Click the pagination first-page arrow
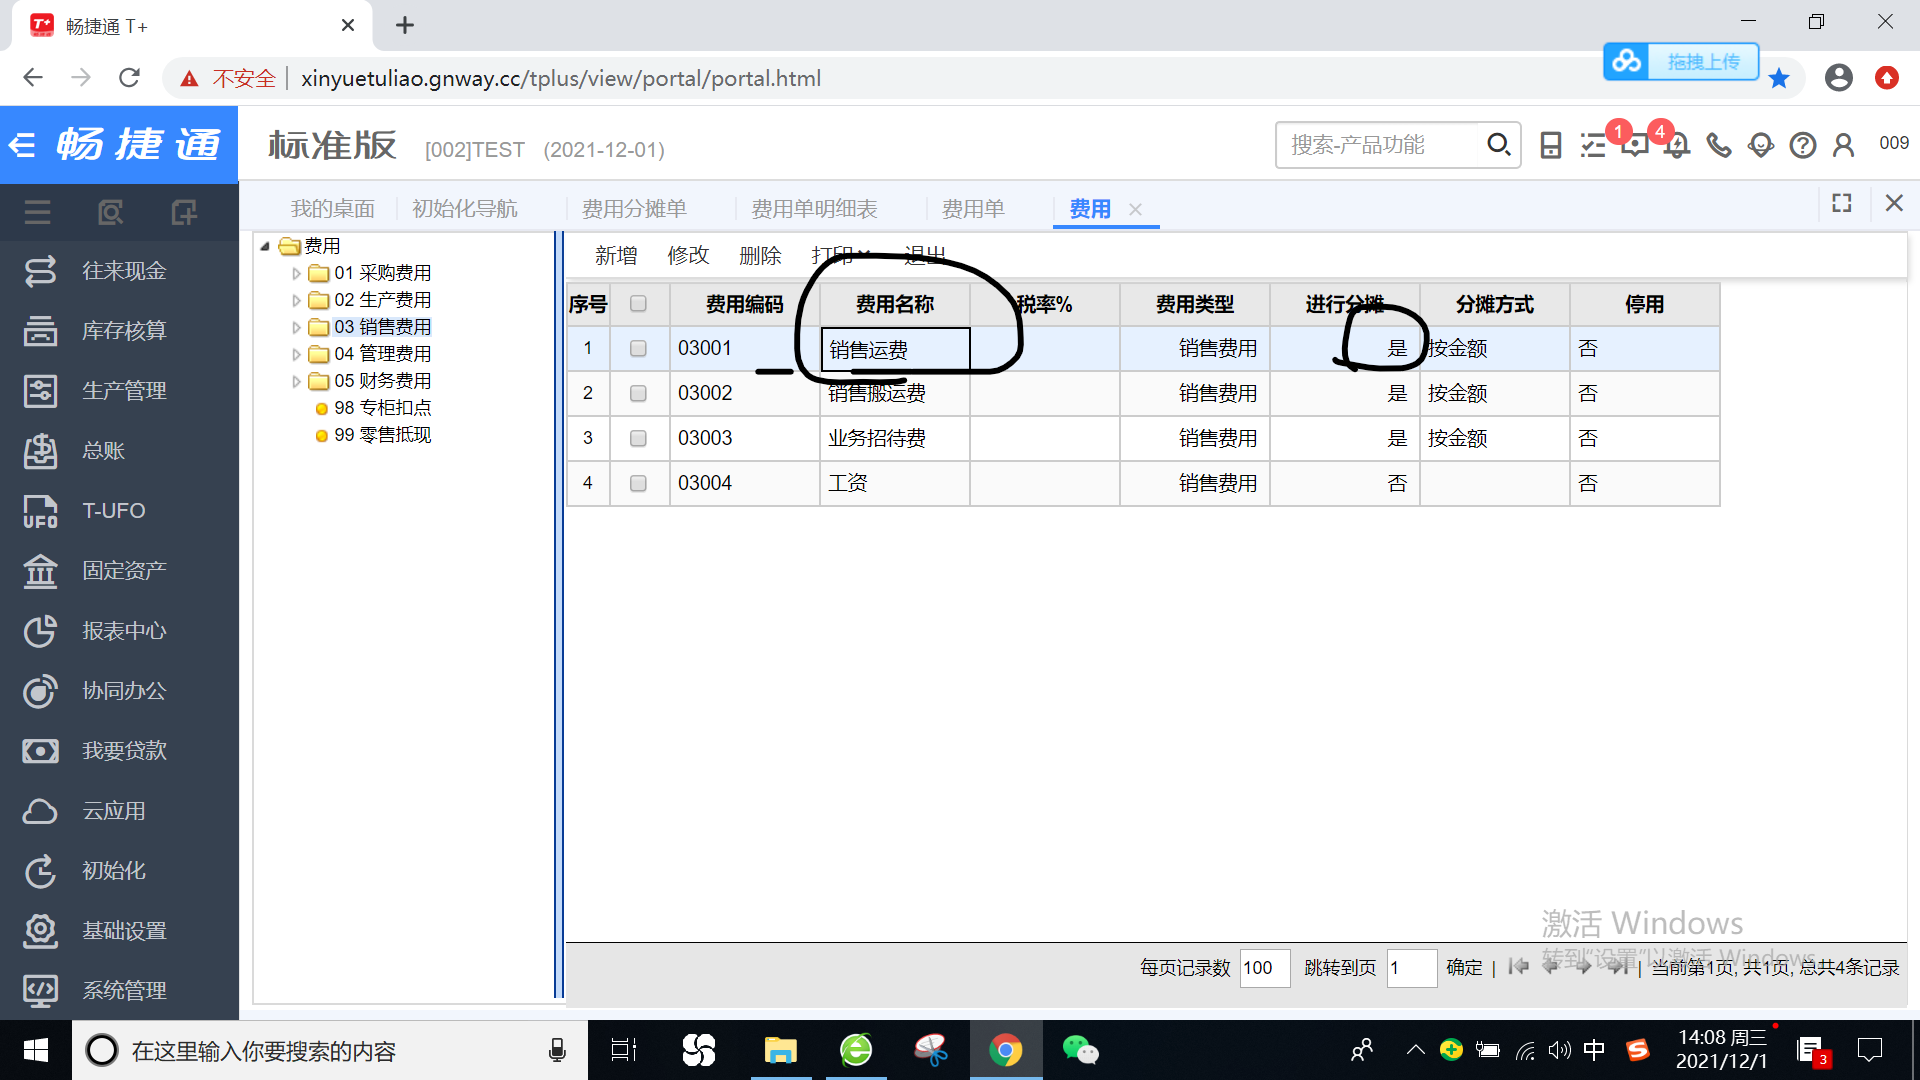This screenshot has width=1920, height=1080. [1519, 967]
